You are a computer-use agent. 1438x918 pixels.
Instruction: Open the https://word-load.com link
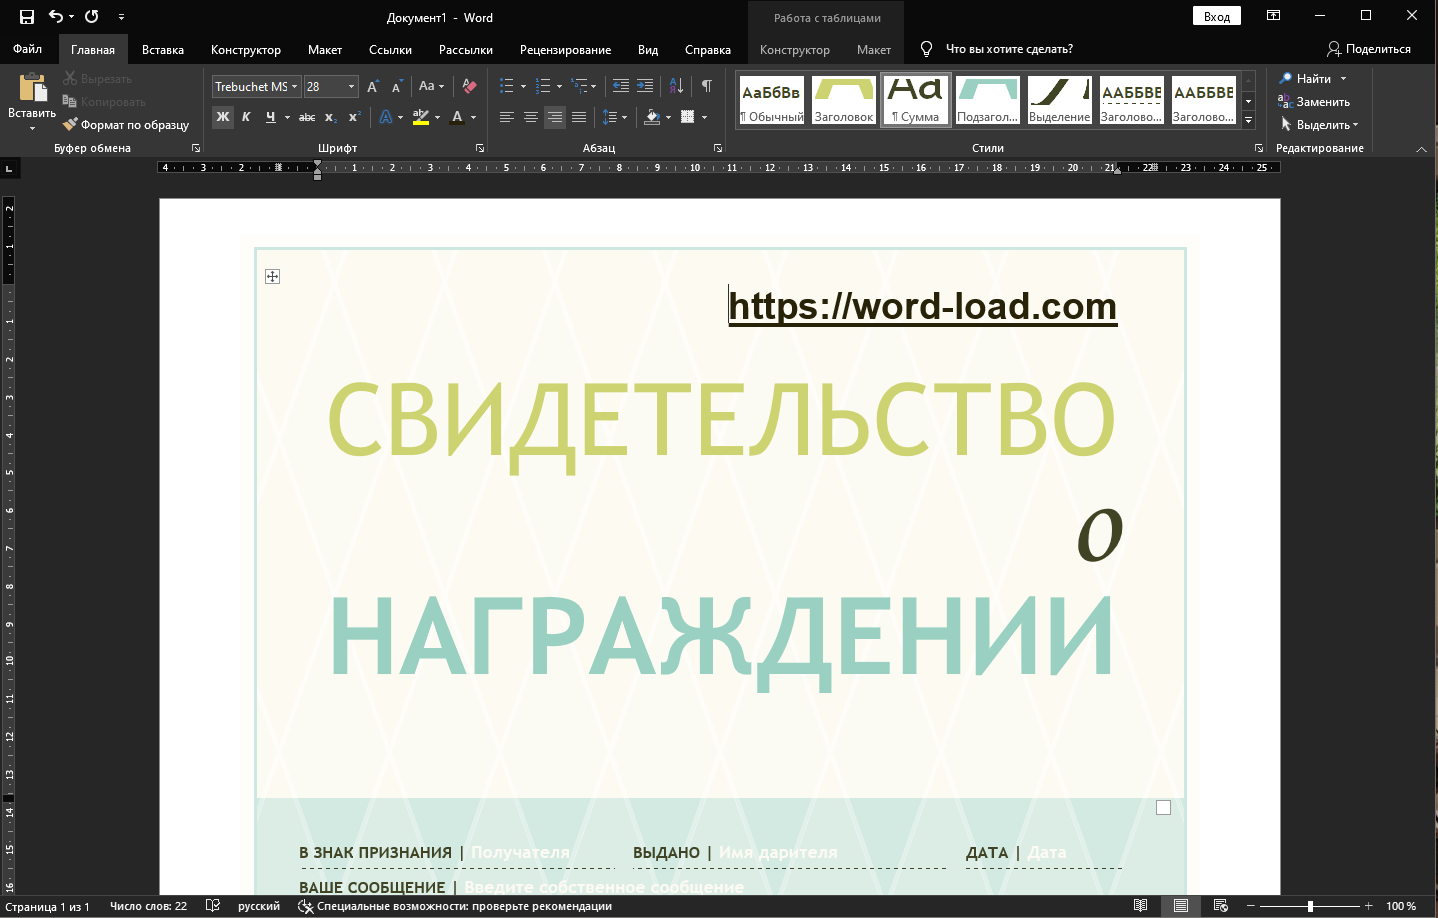click(922, 306)
